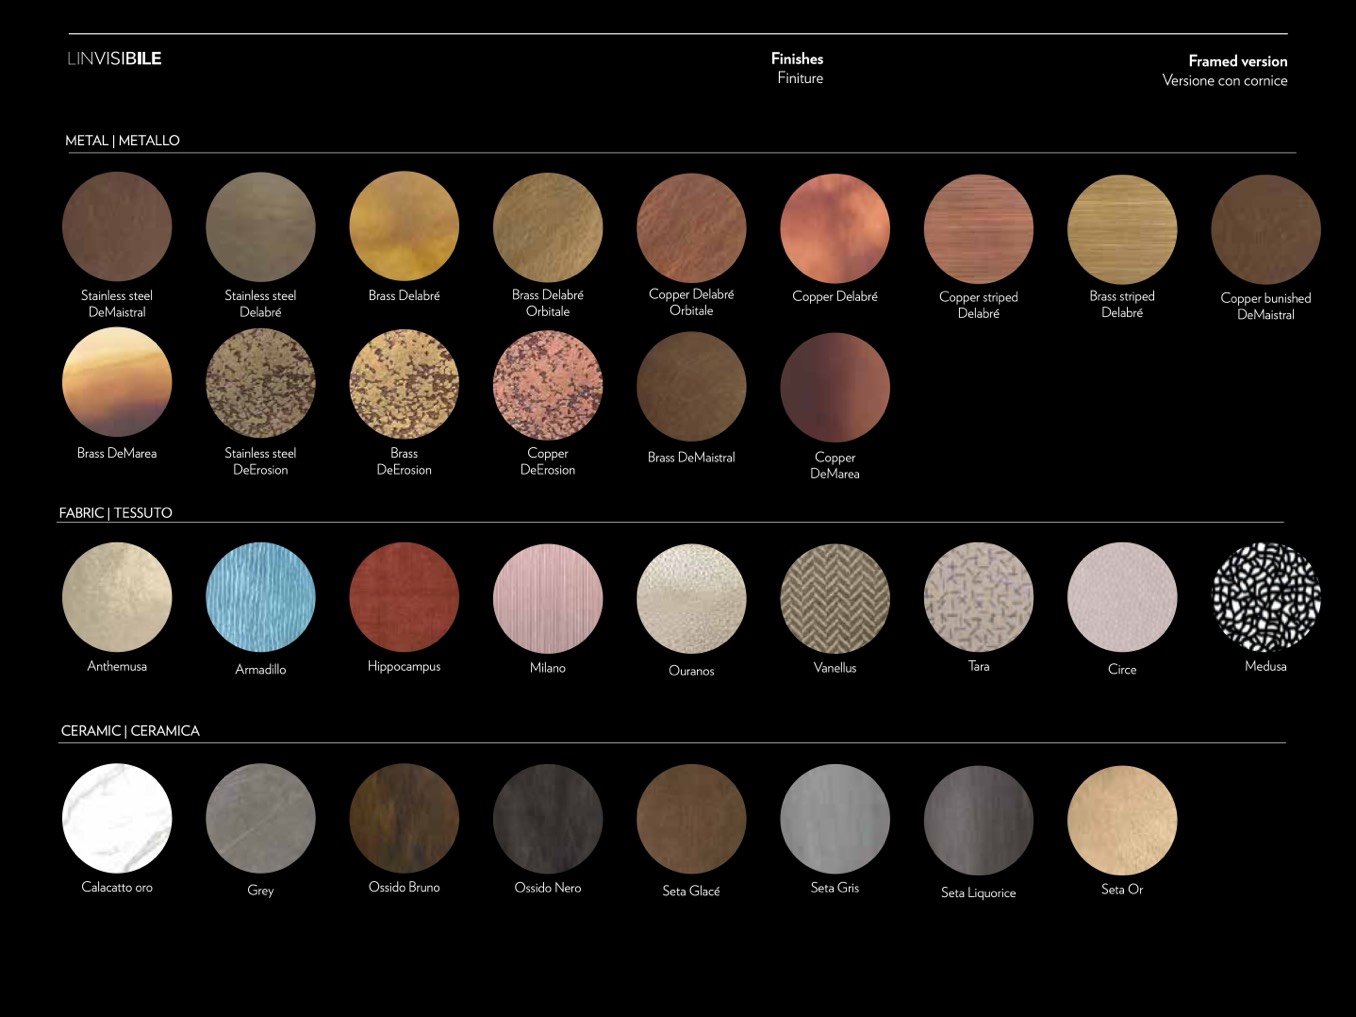Click the CERAMIC | CERAMICA section header
The image size is (1356, 1017).
pos(130,731)
